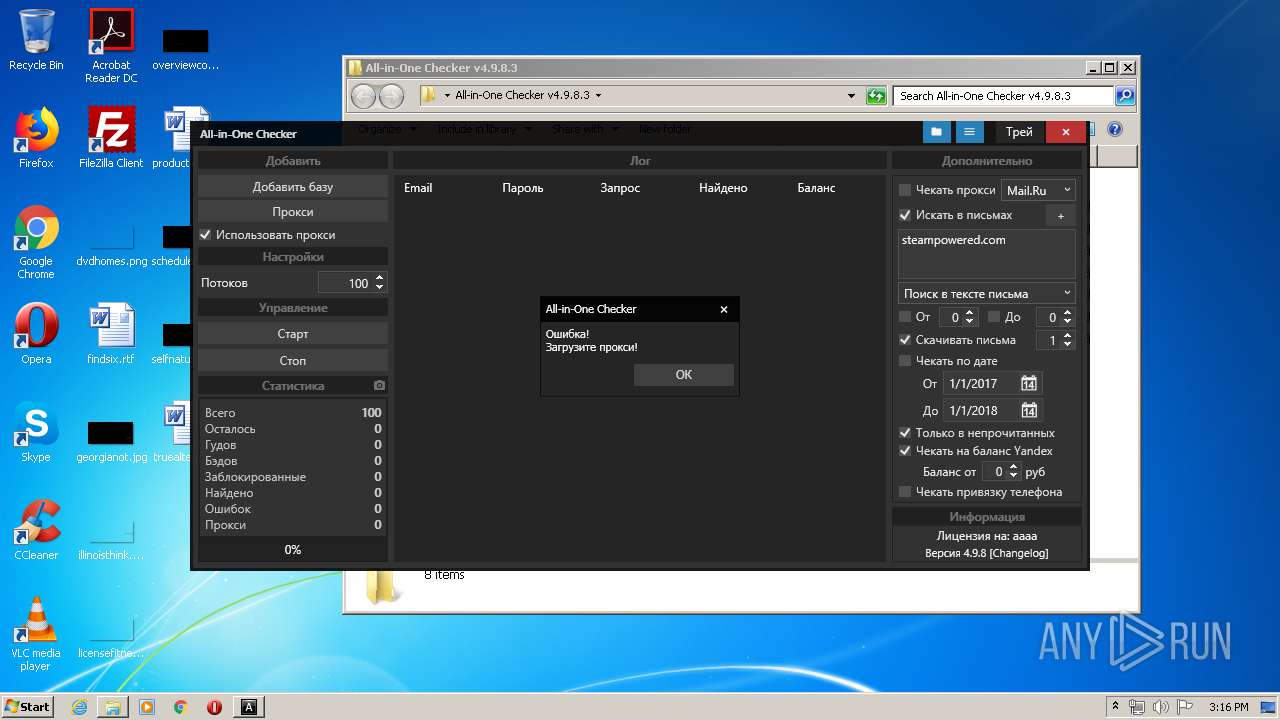Click the steampowered.com search text box

(x=987, y=254)
